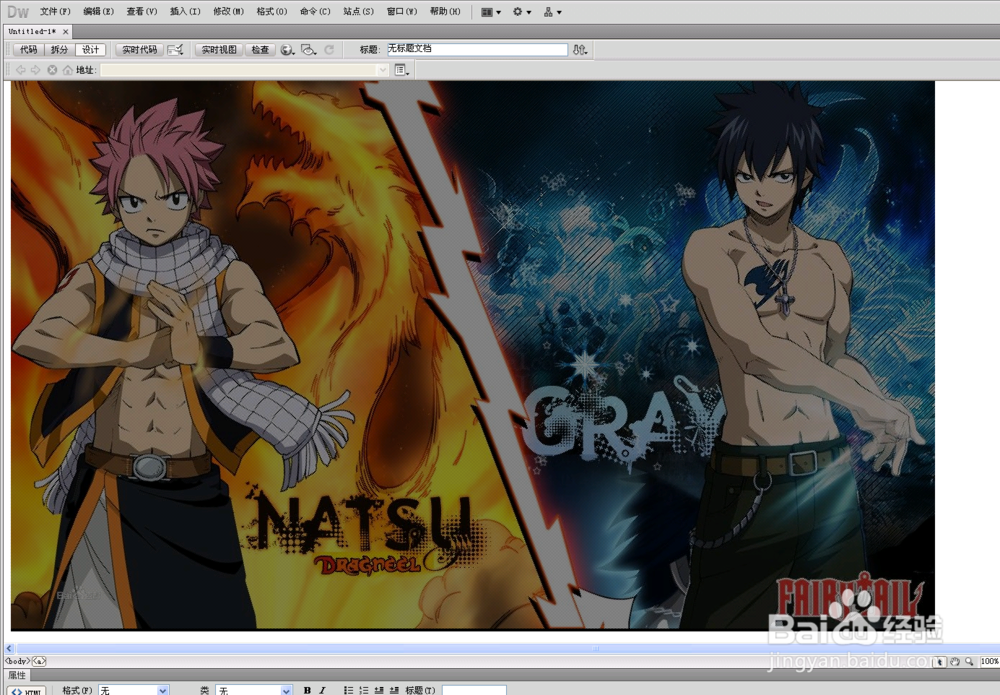
Task: Click the stop loading icon
Action: [52, 70]
